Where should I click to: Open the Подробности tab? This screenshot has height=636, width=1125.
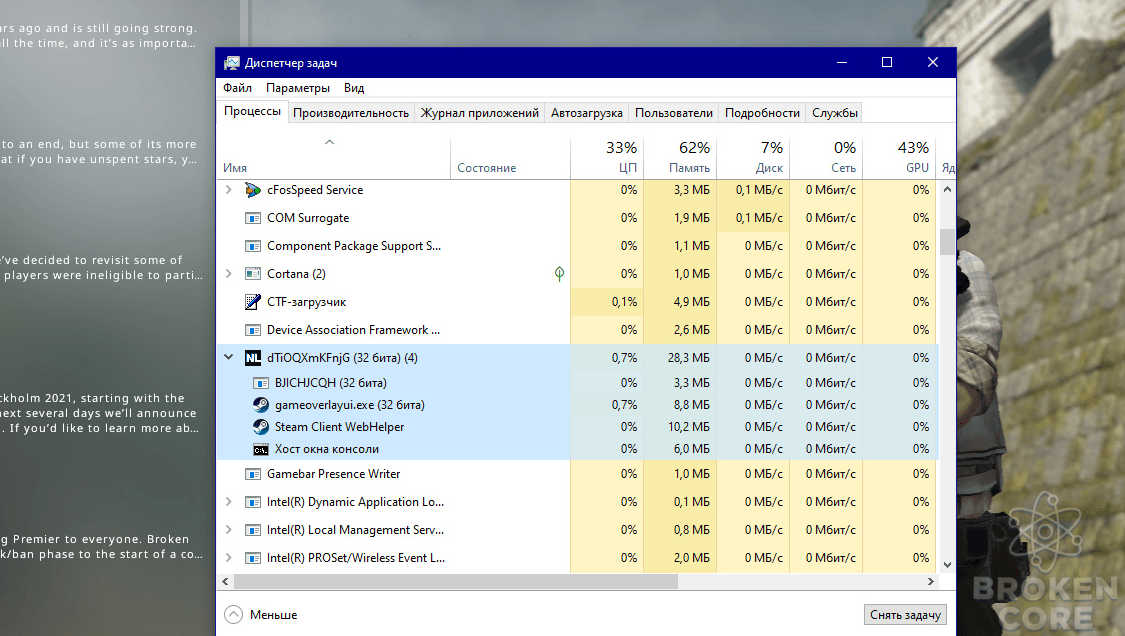762,113
